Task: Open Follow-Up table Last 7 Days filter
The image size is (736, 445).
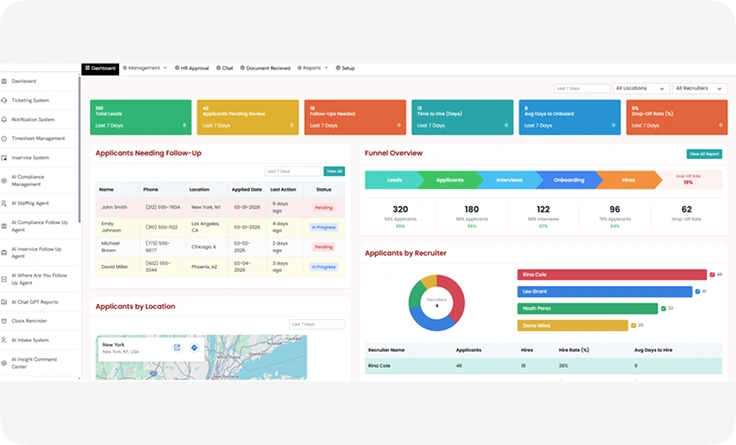Action: pyautogui.click(x=292, y=171)
